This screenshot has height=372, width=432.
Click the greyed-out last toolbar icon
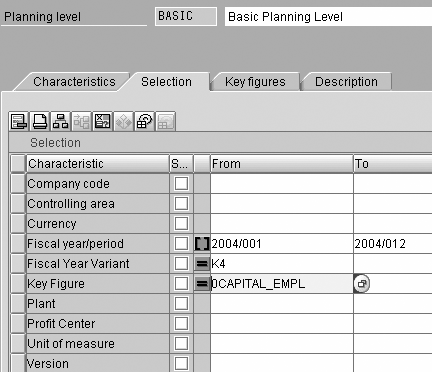click(165, 121)
